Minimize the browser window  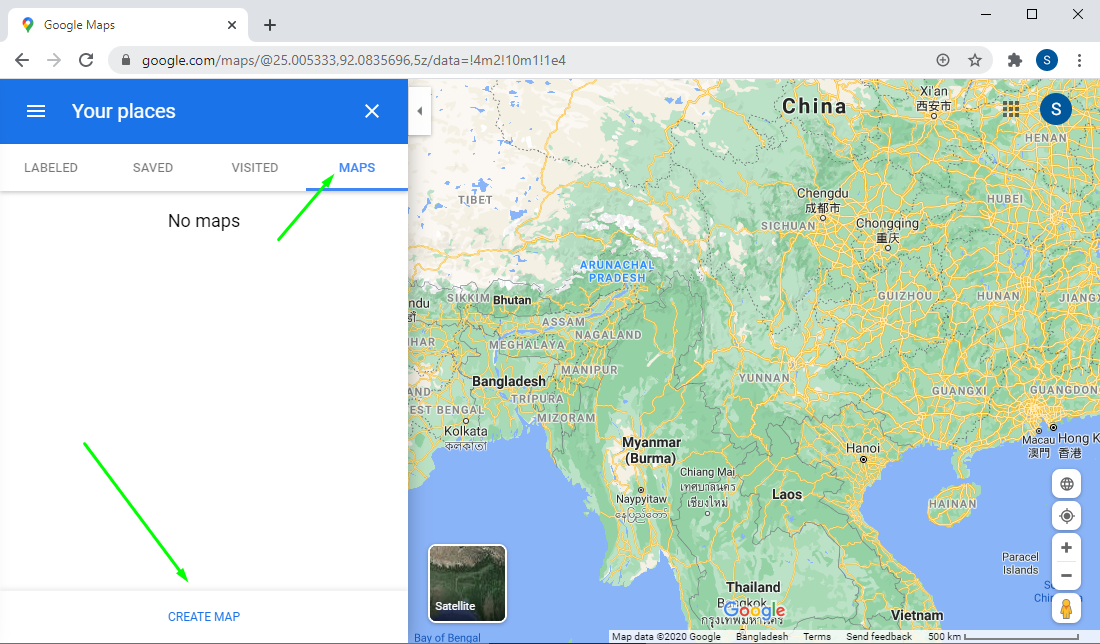[x=986, y=14]
